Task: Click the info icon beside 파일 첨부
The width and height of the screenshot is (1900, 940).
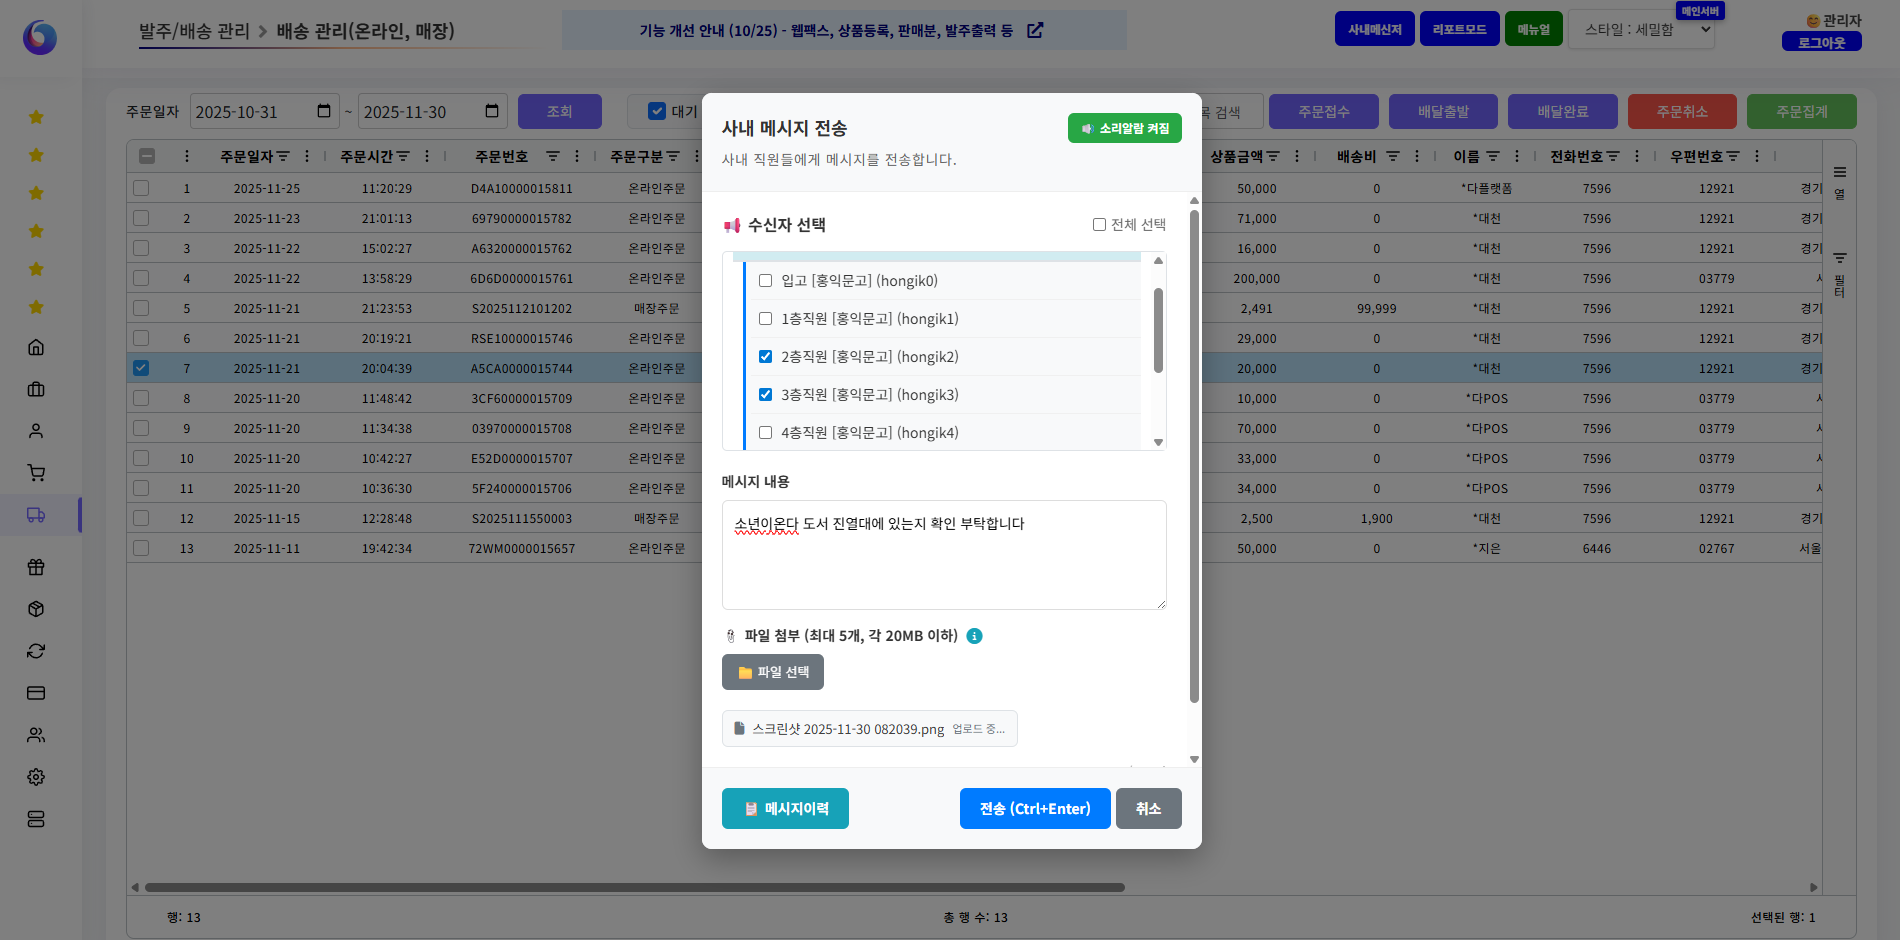Action: pyautogui.click(x=974, y=636)
